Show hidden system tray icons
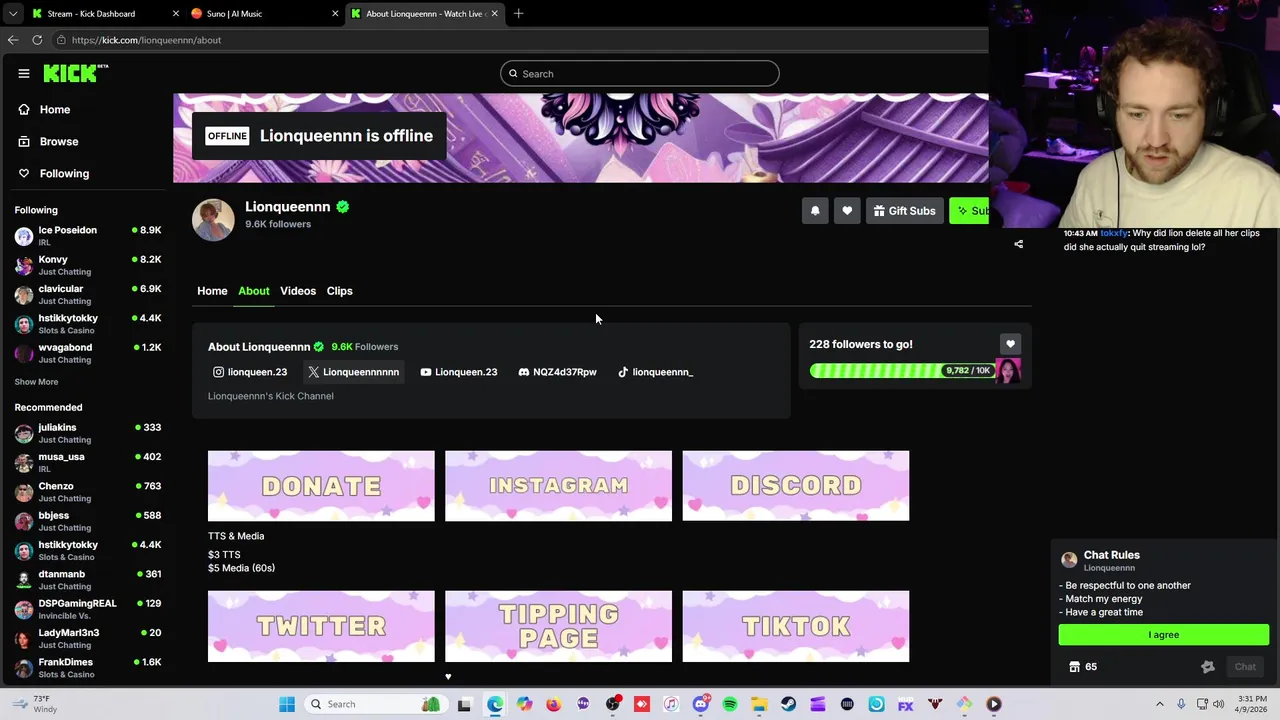Image resolution: width=1280 pixels, height=720 pixels. pyautogui.click(x=1160, y=704)
